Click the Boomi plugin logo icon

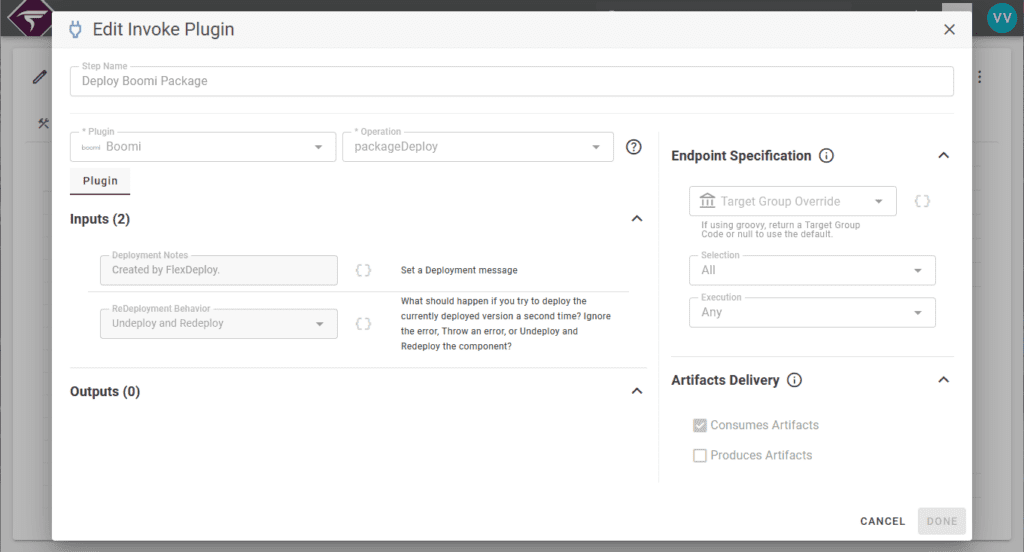91,148
